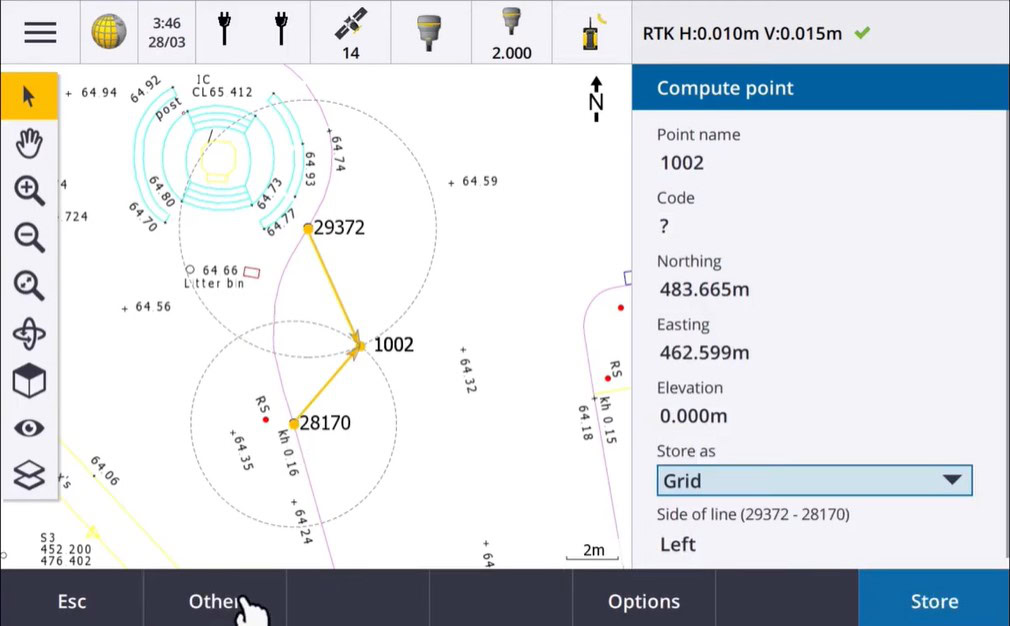
Task: Click the red RS marker near 28170
Action: 265,420
